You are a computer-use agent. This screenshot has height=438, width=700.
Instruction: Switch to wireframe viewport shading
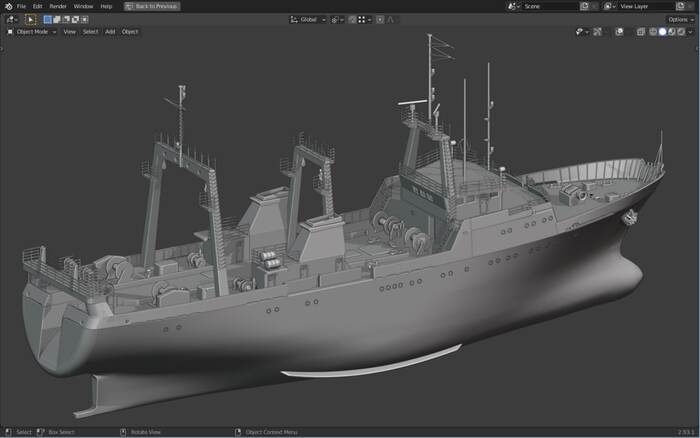pos(653,32)
